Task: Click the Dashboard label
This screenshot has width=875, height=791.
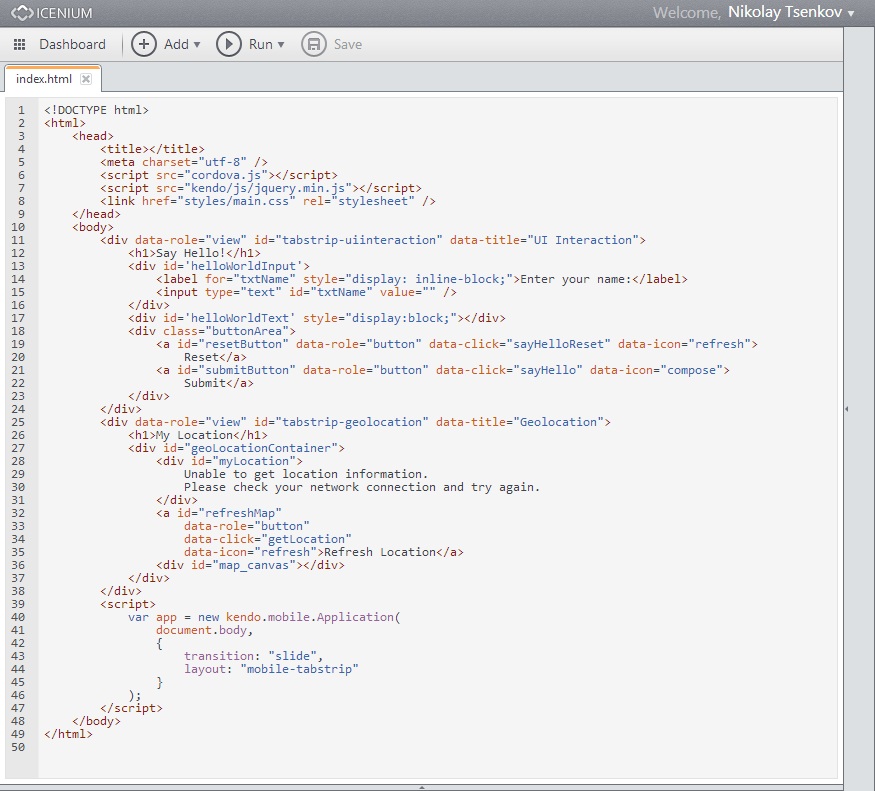Action: point(72,45)
